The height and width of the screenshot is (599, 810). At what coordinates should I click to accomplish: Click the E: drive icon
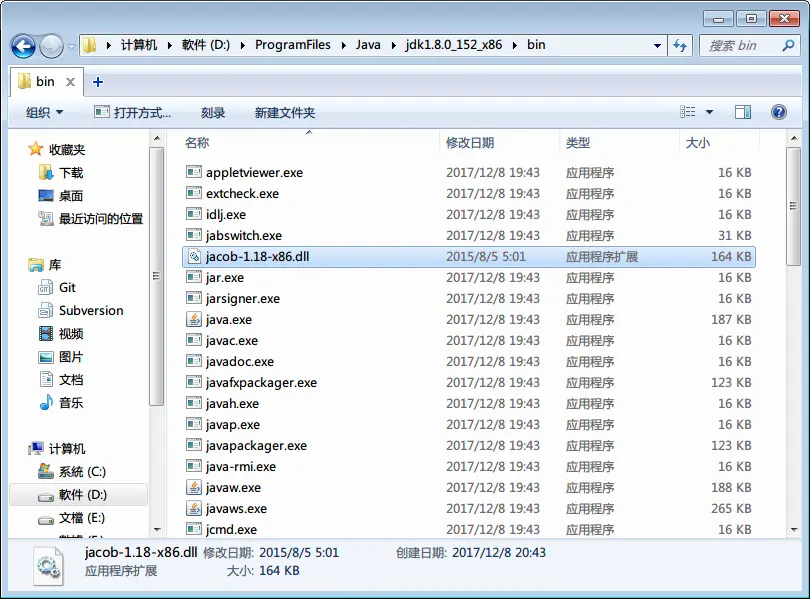tap(46, 519)
